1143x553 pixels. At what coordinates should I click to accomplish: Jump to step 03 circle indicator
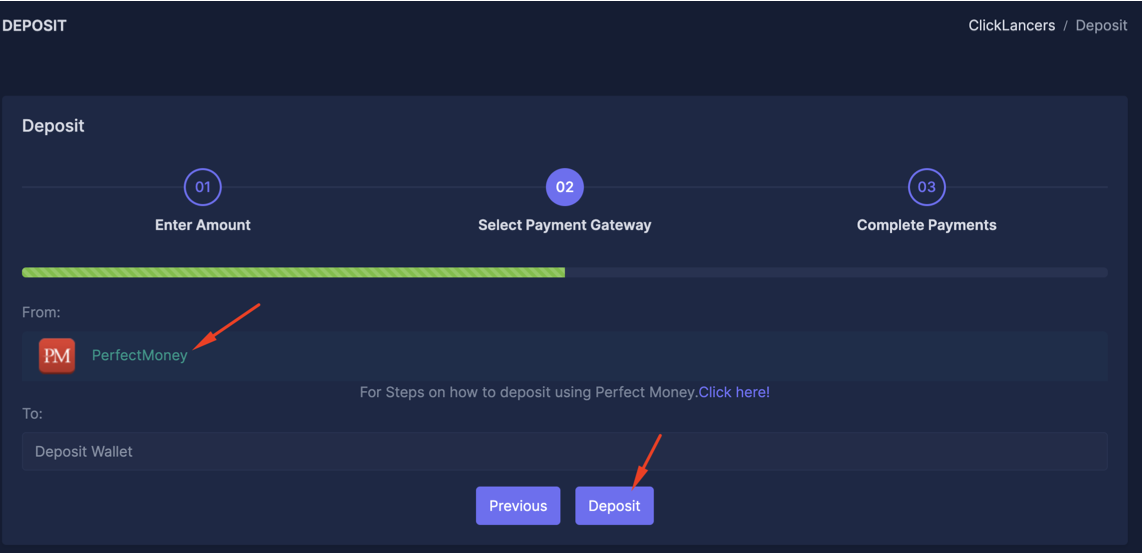click(x=927, y=187)
